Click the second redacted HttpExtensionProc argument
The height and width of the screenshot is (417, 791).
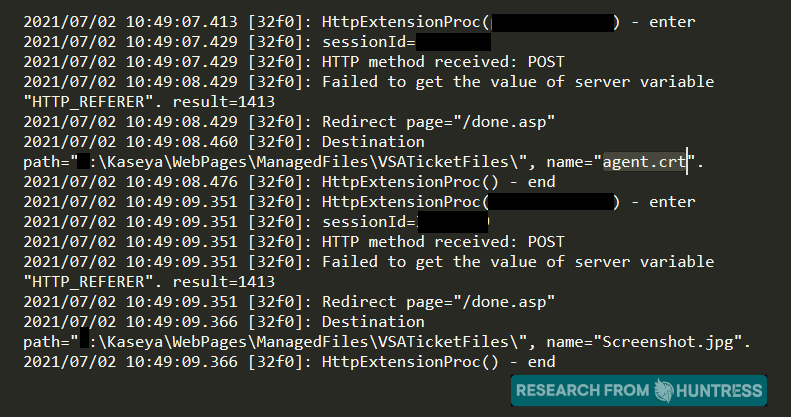click(x=552, y=202)
